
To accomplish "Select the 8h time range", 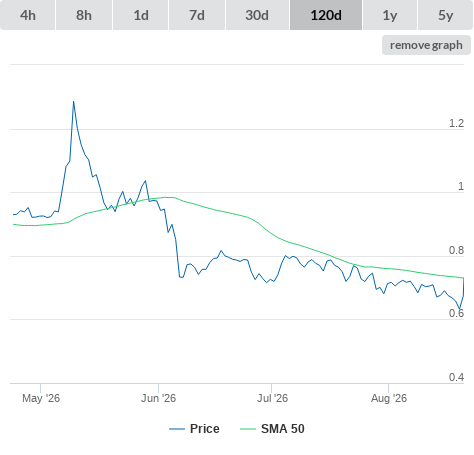I will [x=84, y=15].
